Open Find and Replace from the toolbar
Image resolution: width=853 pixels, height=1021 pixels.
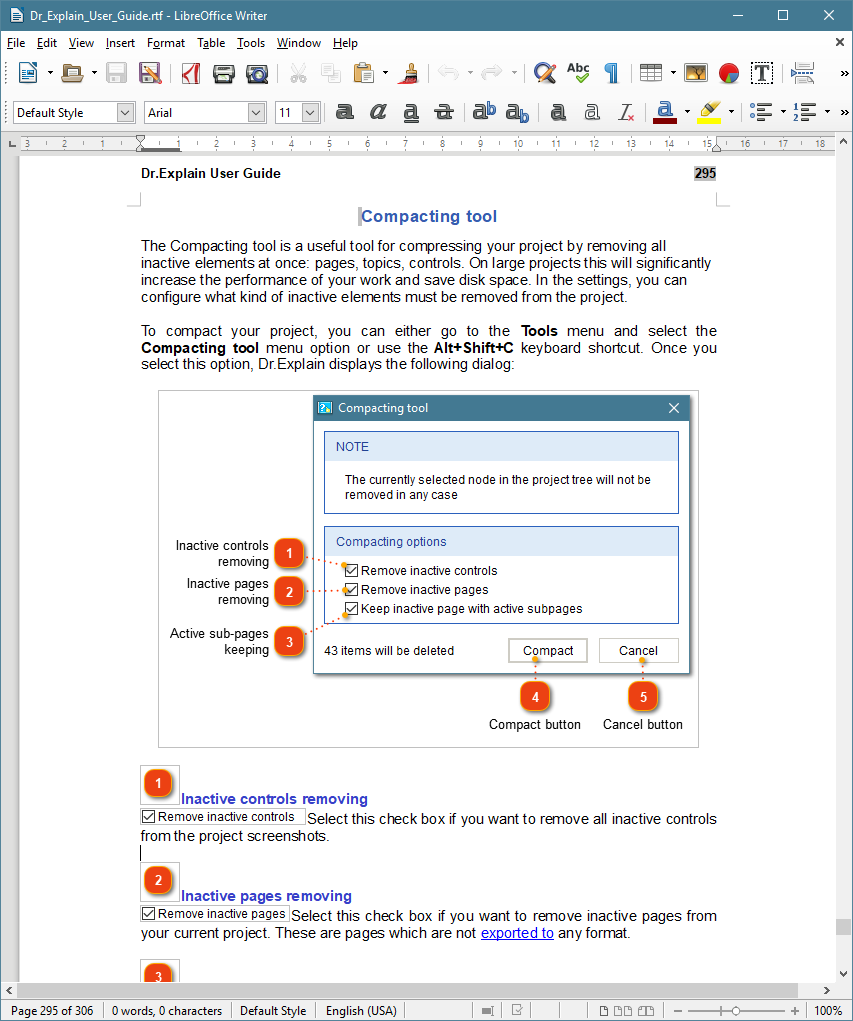pos(544,73)
